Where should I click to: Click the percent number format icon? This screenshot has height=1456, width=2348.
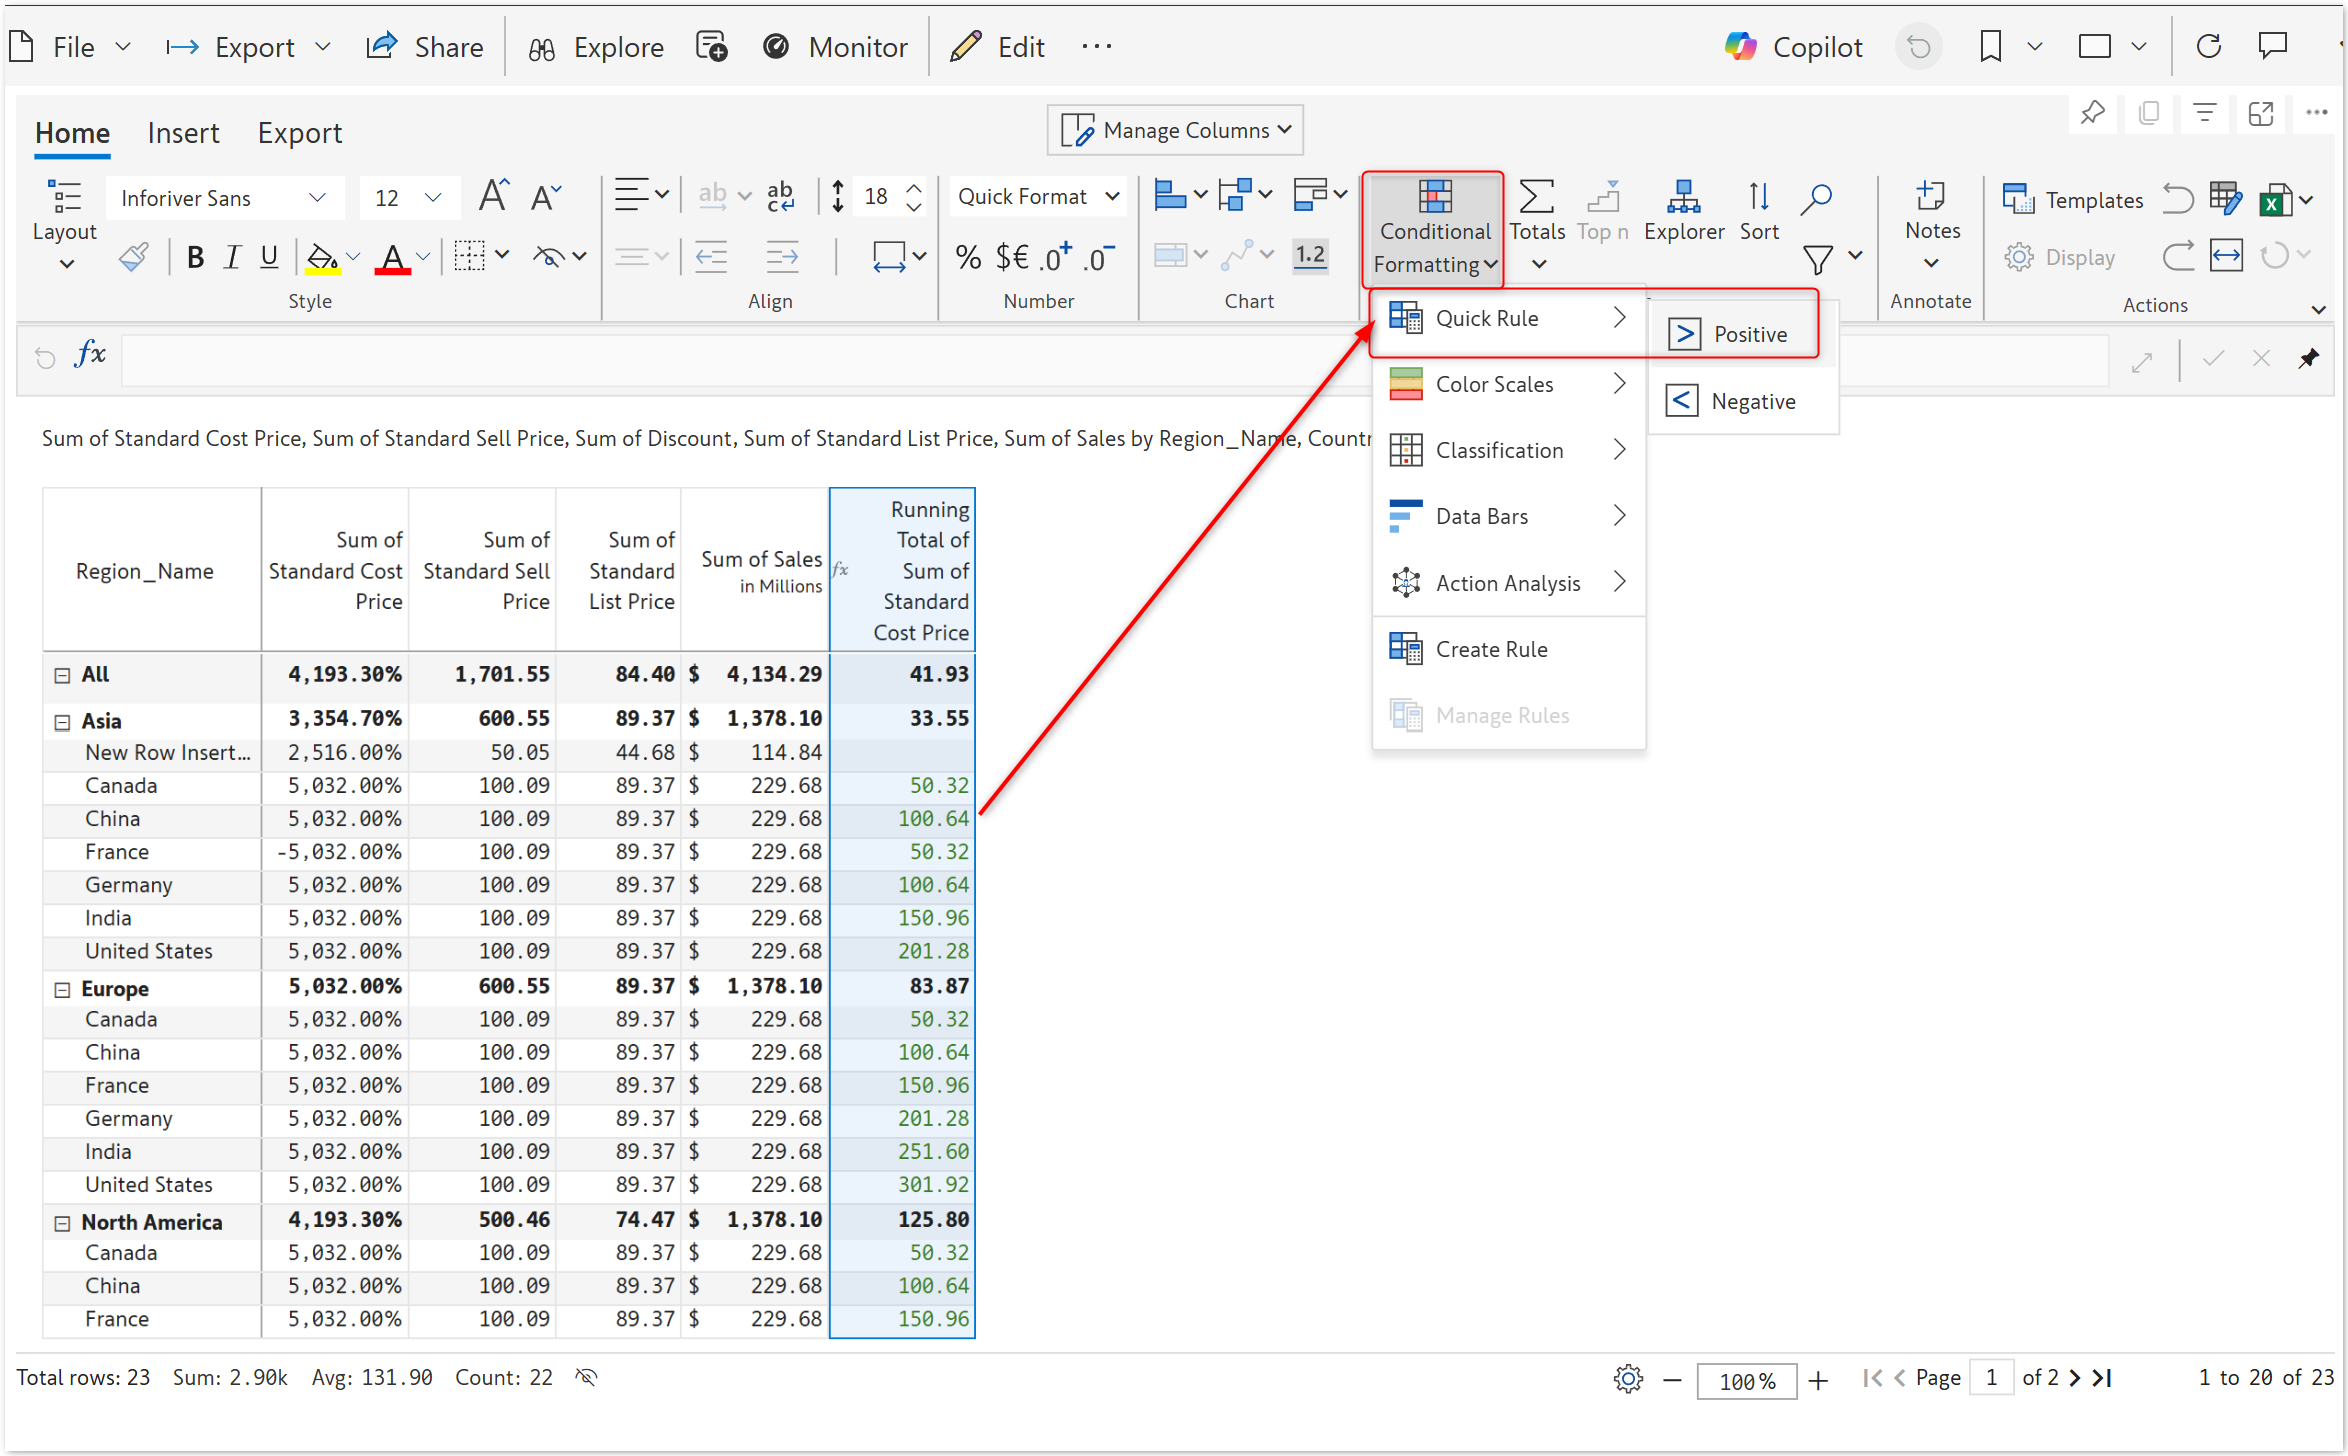click(967, 258)
